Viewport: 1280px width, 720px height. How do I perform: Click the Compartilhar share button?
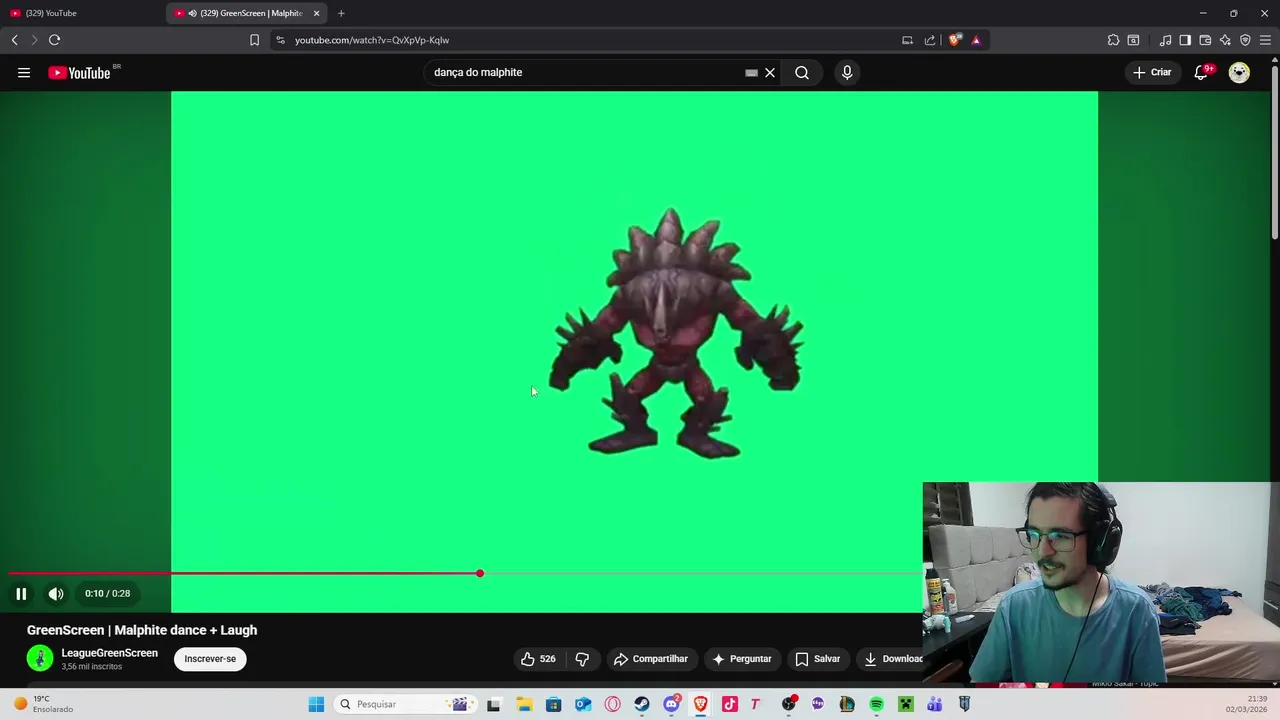click(x=651, y=659)
